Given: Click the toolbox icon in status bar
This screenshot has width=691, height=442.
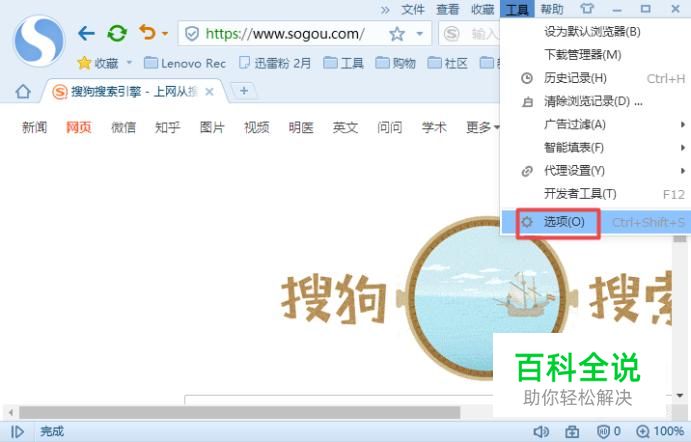Looking at the screenshot, I should (x=572, y=431).
